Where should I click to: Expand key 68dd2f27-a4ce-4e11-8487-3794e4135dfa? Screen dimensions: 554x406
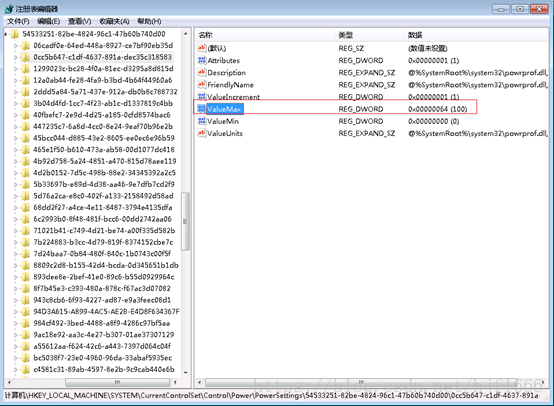coord(16,208)
